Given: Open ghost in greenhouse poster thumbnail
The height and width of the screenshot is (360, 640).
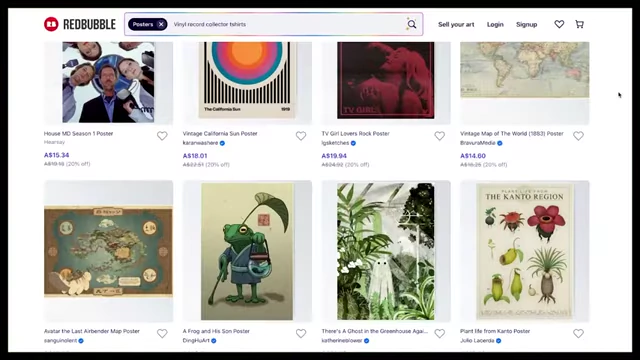Looking at the screenshot, I should 386,251.
